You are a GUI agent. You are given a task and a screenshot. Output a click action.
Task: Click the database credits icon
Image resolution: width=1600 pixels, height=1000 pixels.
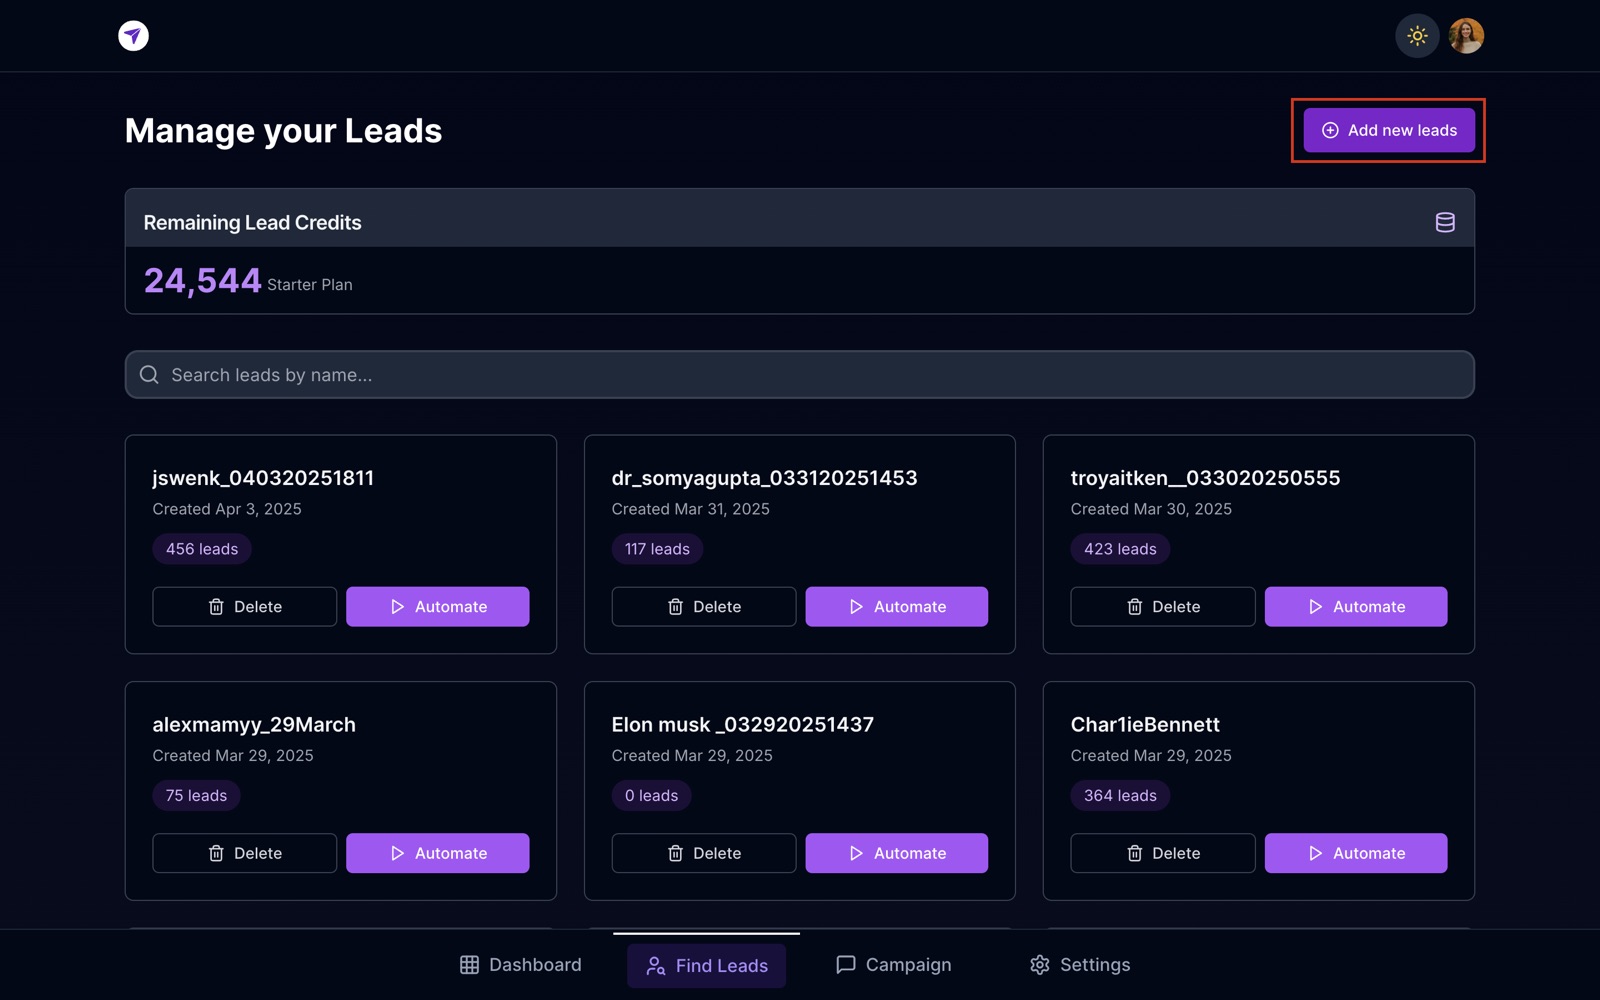coord(1444,222)
